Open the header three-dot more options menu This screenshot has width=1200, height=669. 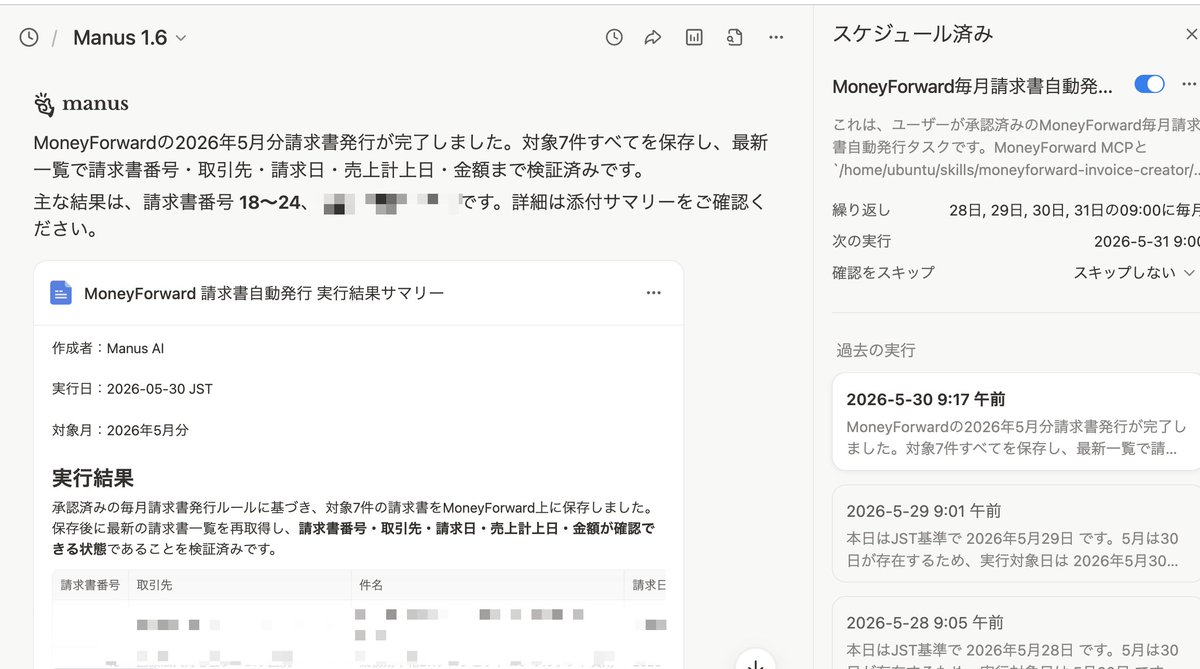[x=776, y=38]
